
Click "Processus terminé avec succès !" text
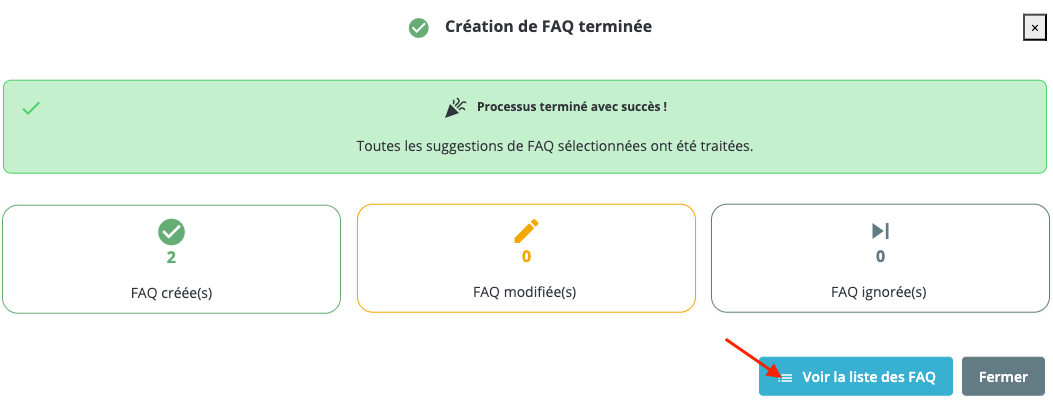coord(572,106)
